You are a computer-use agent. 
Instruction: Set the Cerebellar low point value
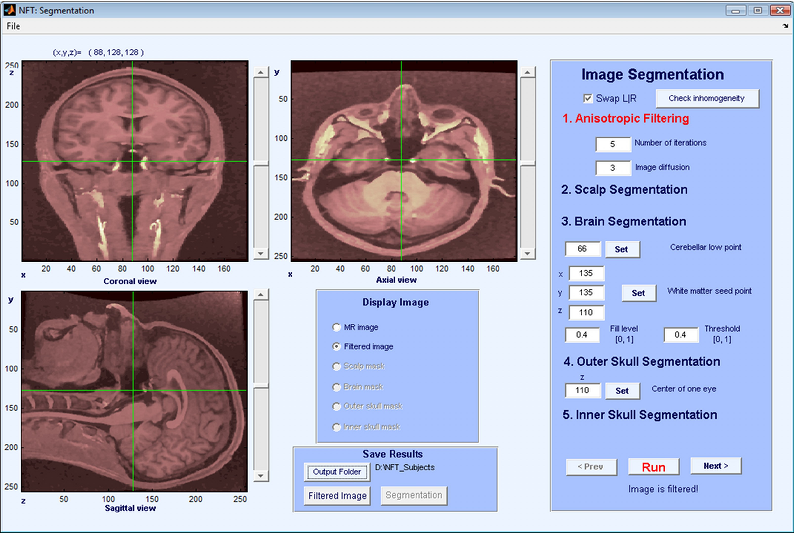click(x=621, y=249)
